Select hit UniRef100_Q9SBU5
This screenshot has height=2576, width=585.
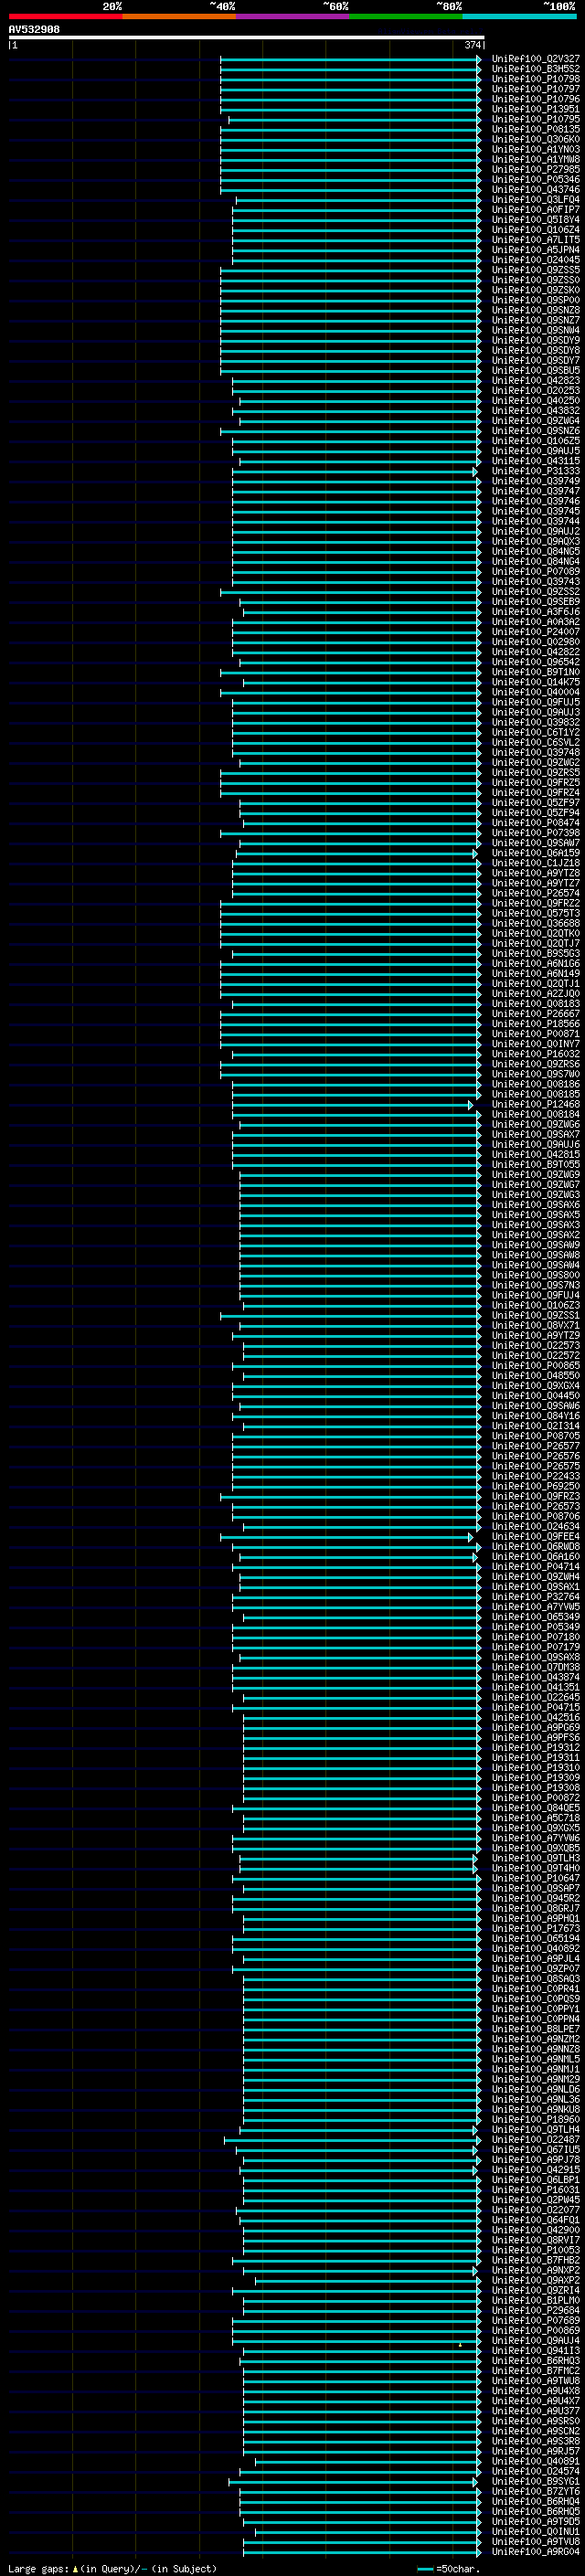(535, 370)
